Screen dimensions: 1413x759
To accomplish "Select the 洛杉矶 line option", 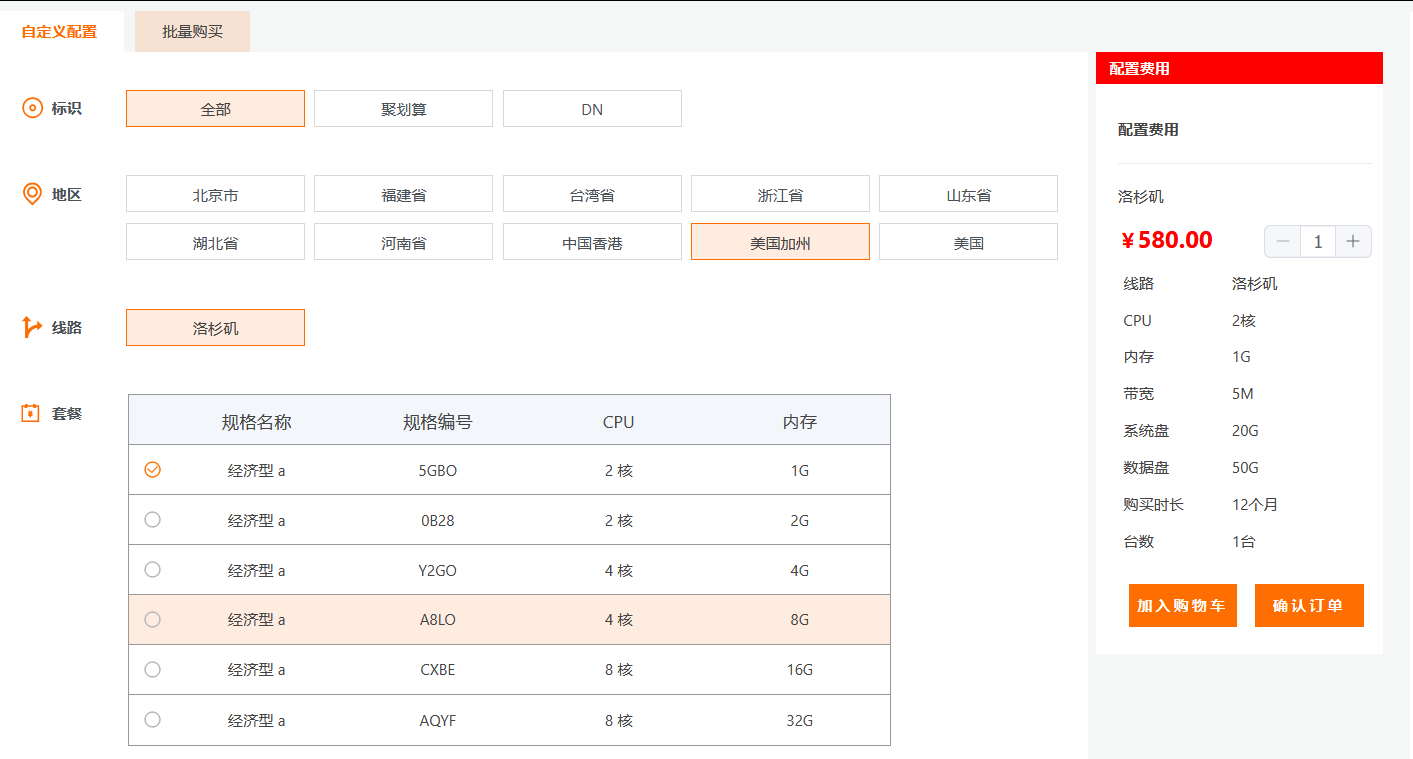I will pos(215,328).
